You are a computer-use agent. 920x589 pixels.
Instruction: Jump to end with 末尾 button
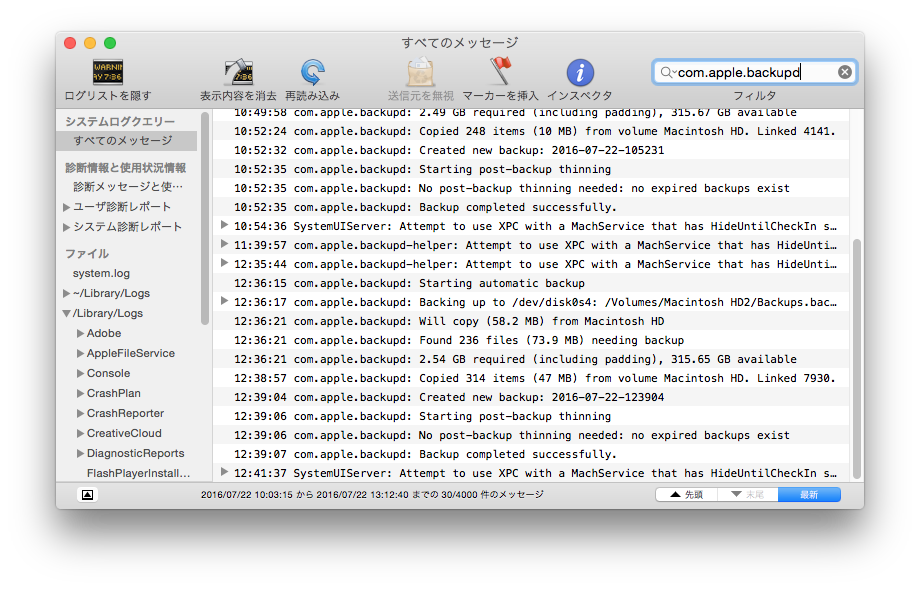tap(748, 495)
